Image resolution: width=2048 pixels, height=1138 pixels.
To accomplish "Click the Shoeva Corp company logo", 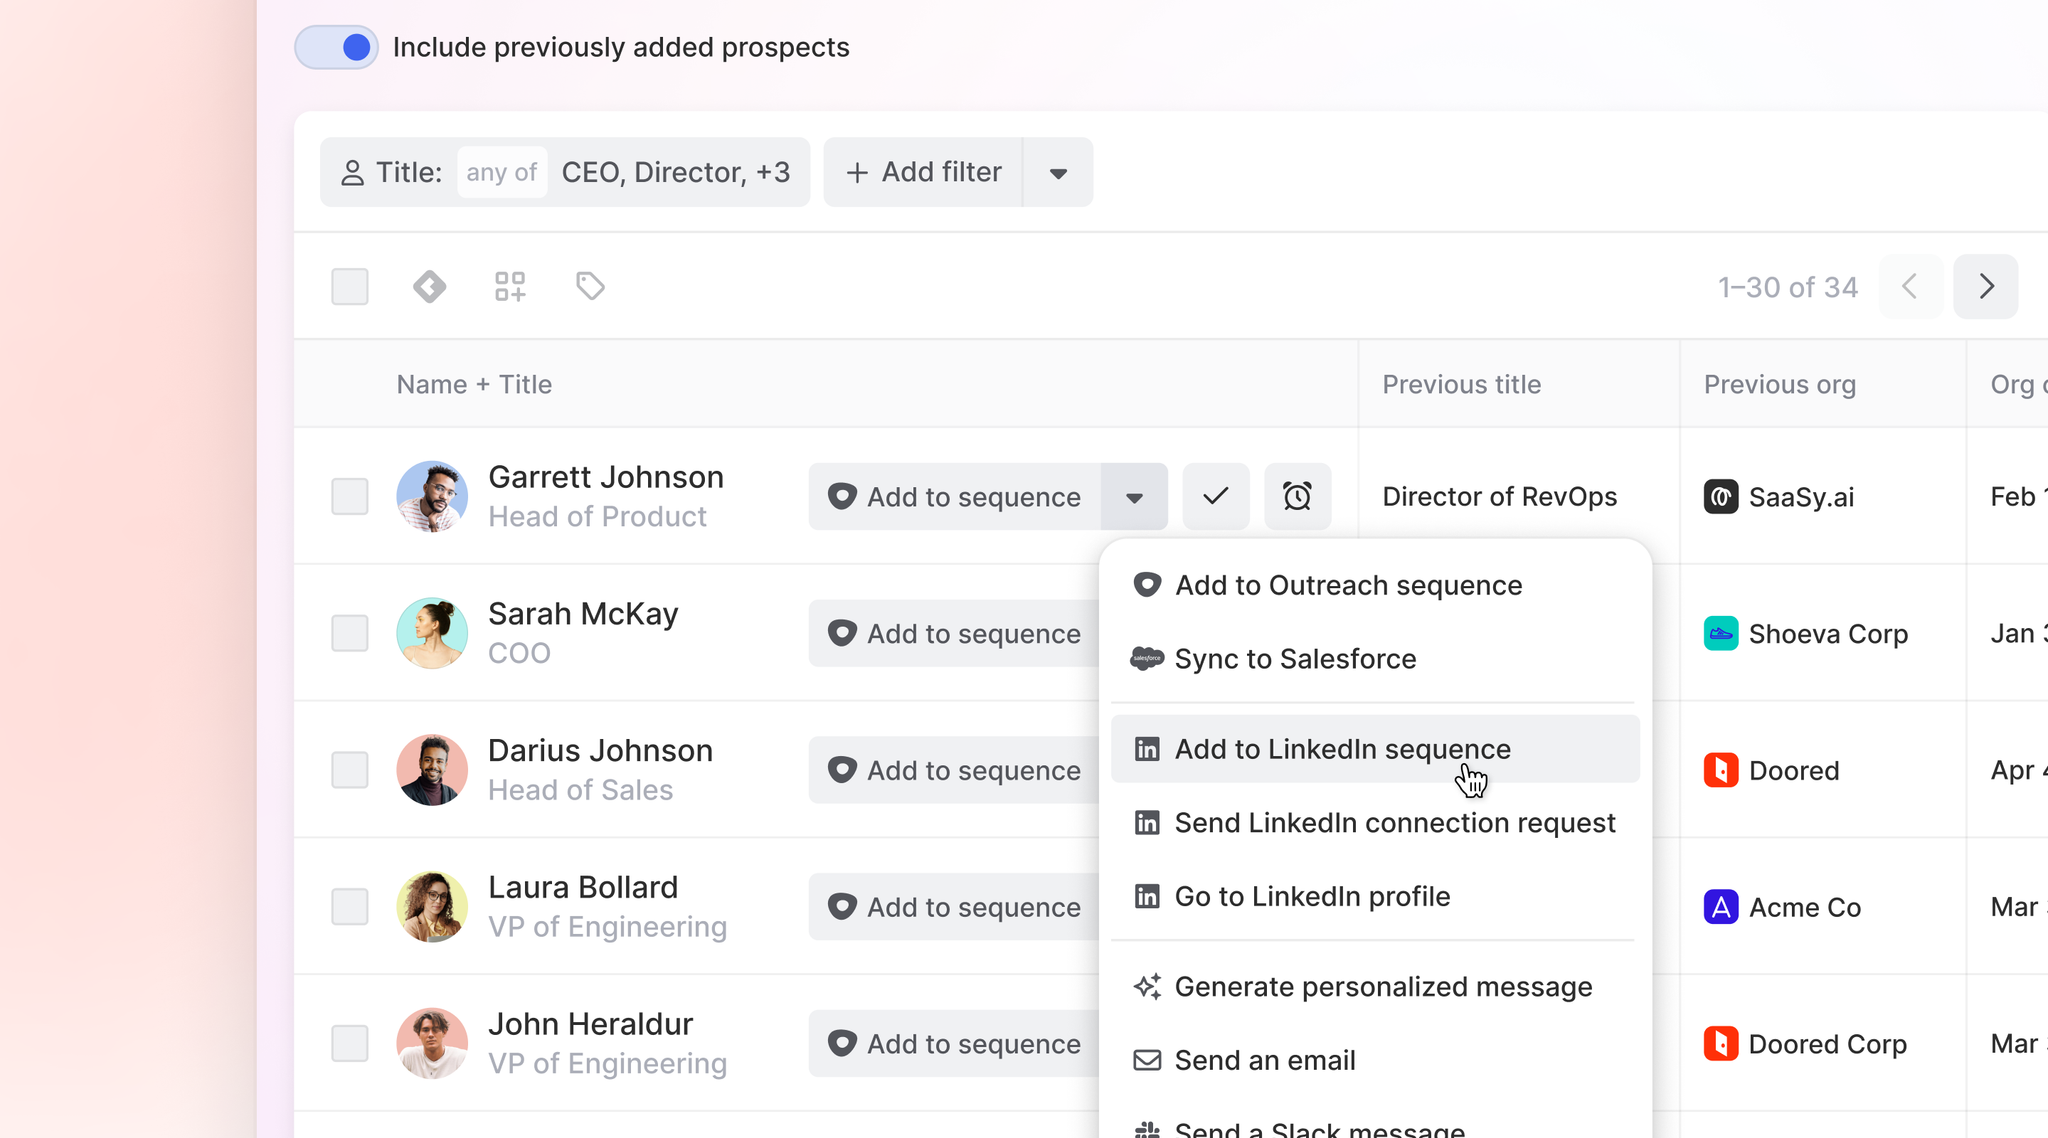I will [1720, 634].
